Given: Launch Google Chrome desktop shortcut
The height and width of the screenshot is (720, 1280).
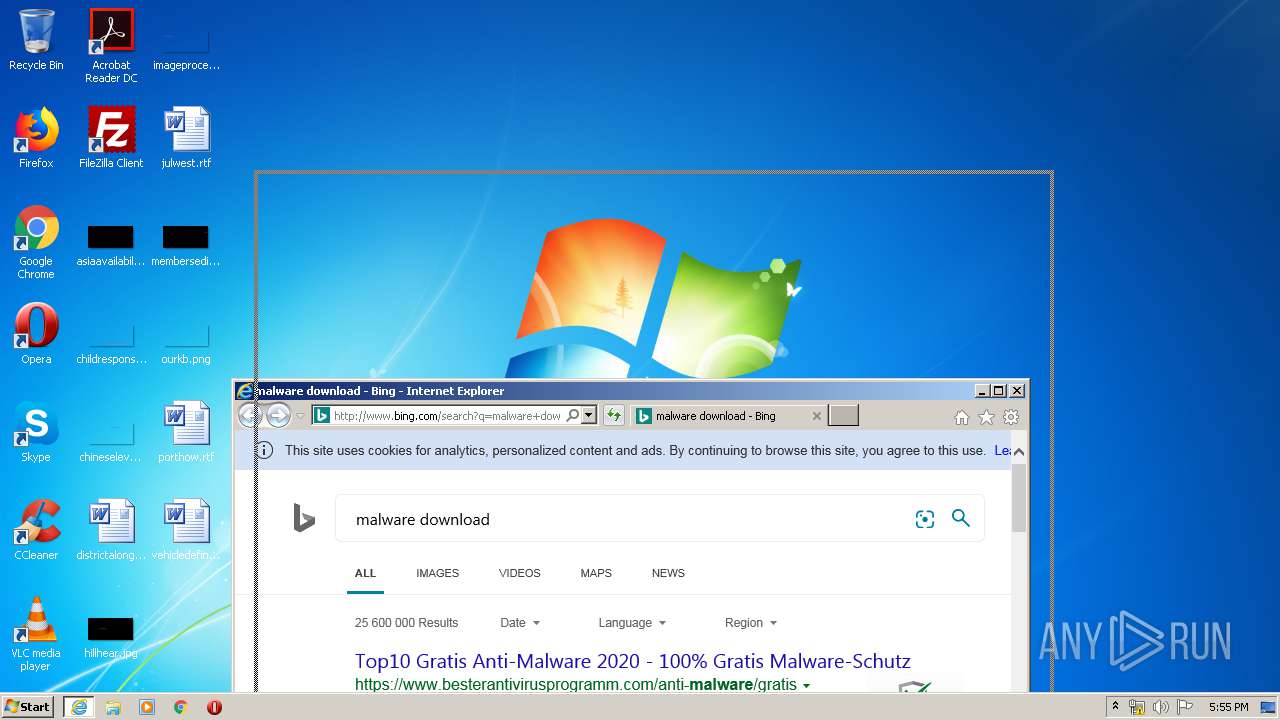Looking at the screenshot, I should [36, 242].
